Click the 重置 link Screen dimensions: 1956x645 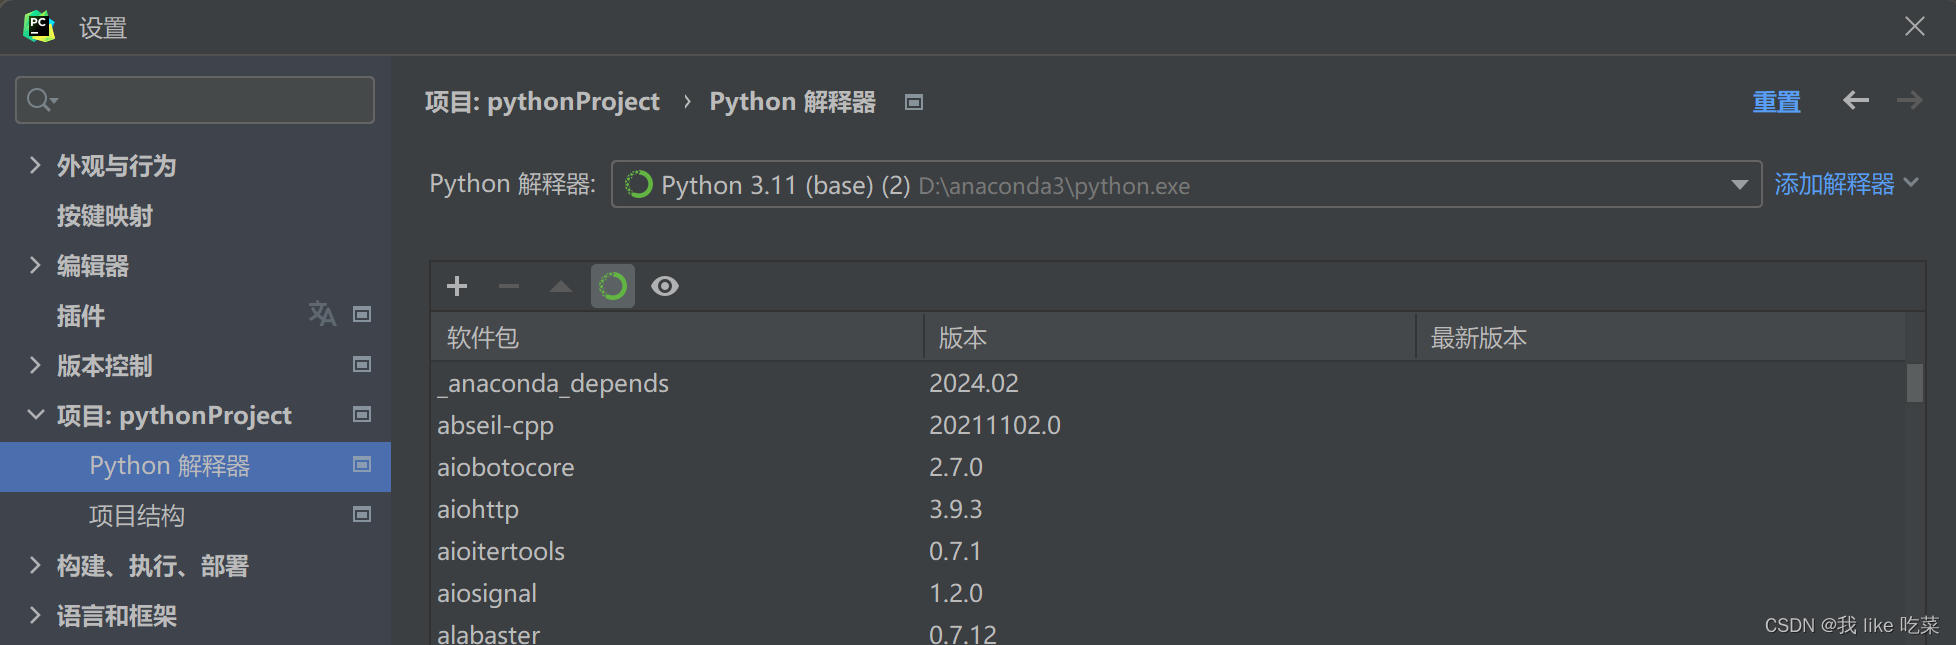[x=1776, y=102]
